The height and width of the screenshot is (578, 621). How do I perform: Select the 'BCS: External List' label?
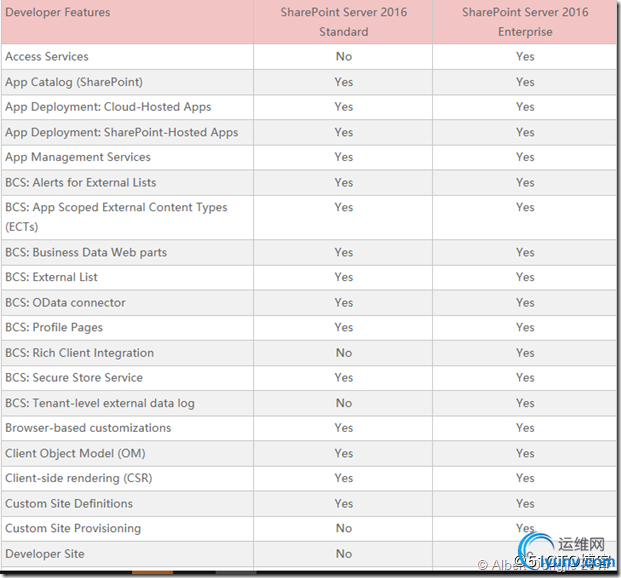coord(51,277)
